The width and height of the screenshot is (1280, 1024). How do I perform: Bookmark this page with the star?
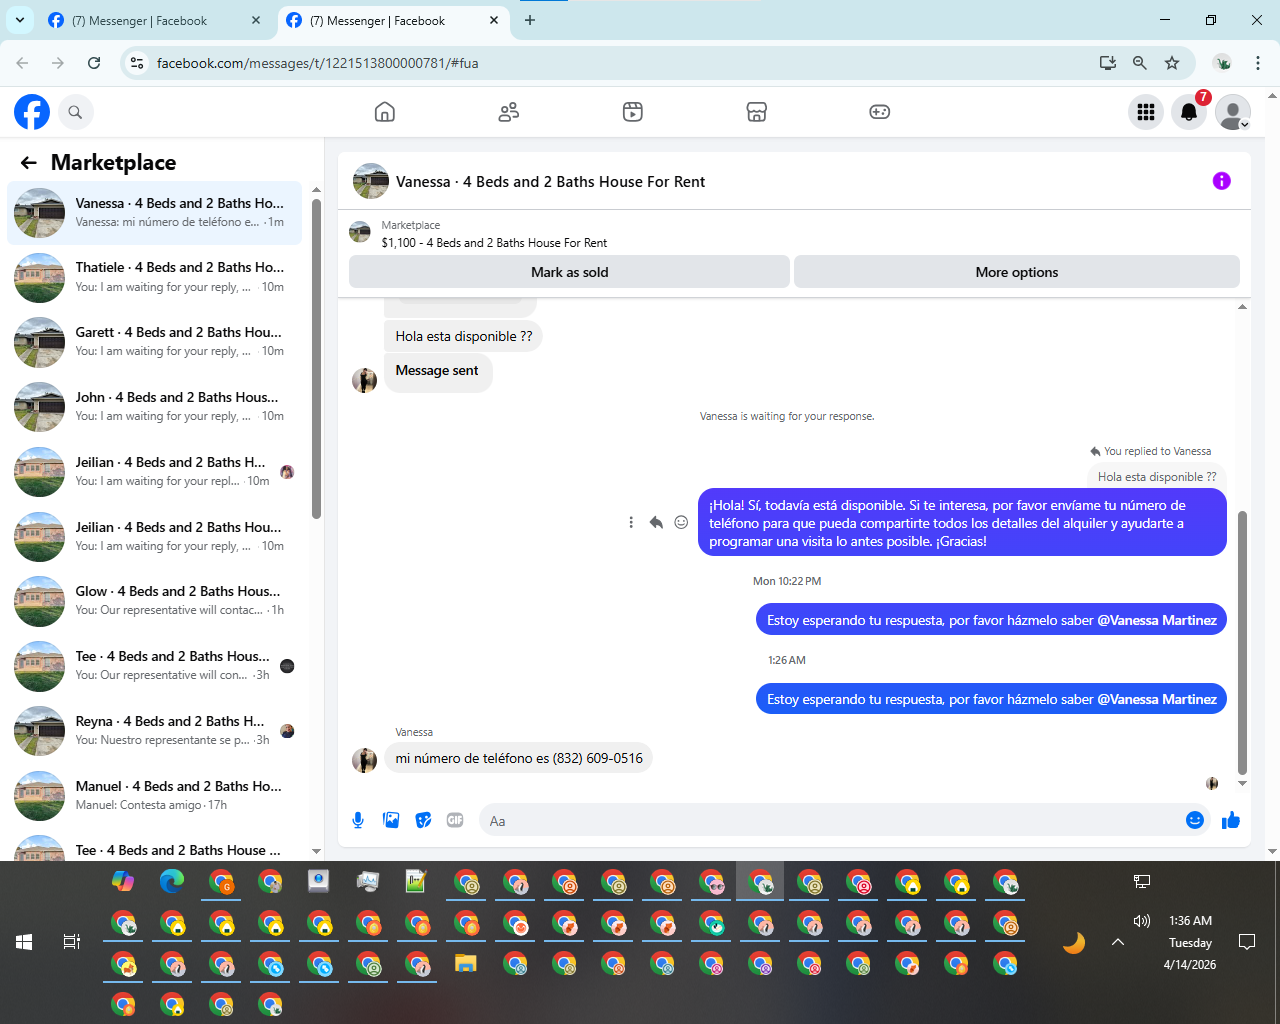(1172, 63)
